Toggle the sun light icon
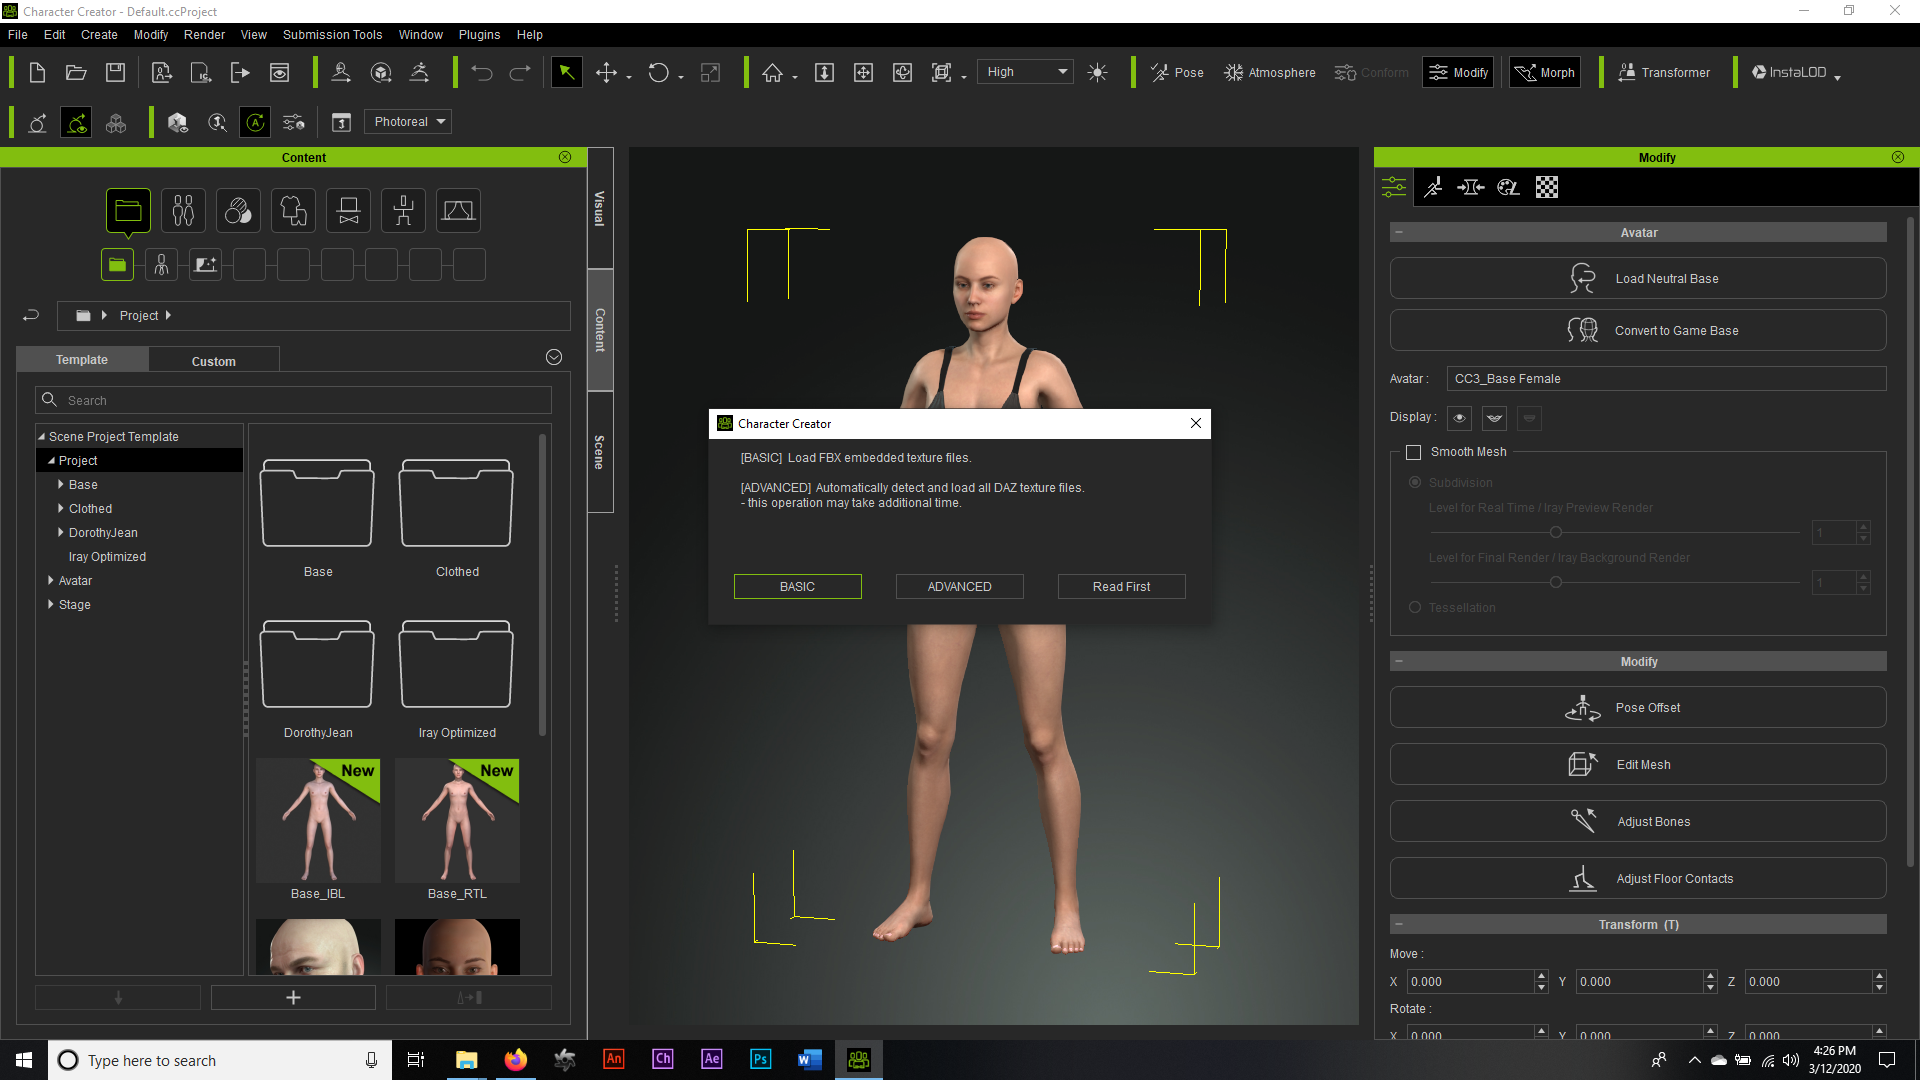This screenshot has width=1920, height=1080. pyautogui.click(x=1097, y=72)
